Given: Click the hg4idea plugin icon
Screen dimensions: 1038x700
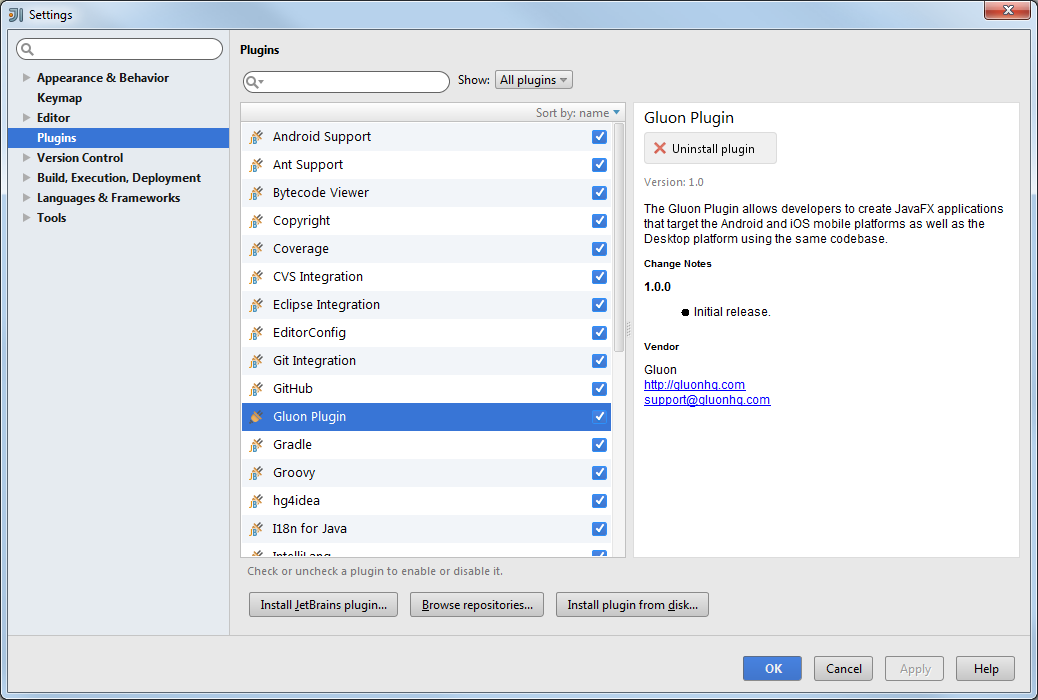Looking at the screenshot, I should point(256,501).
